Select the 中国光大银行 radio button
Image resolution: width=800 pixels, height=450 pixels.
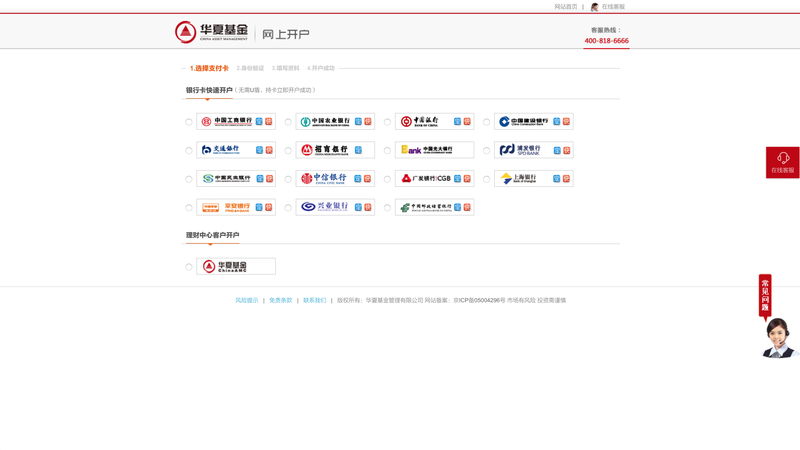pos(387,151)
